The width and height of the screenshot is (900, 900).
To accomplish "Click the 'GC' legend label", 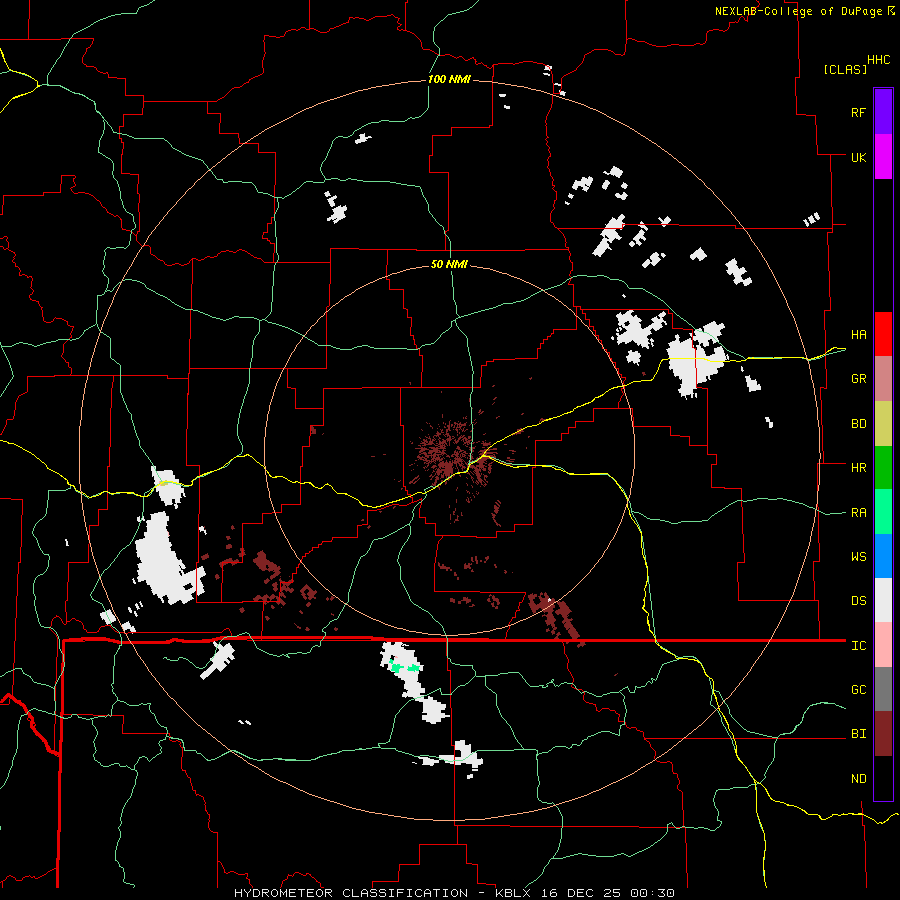I will [x=858, y=690].
